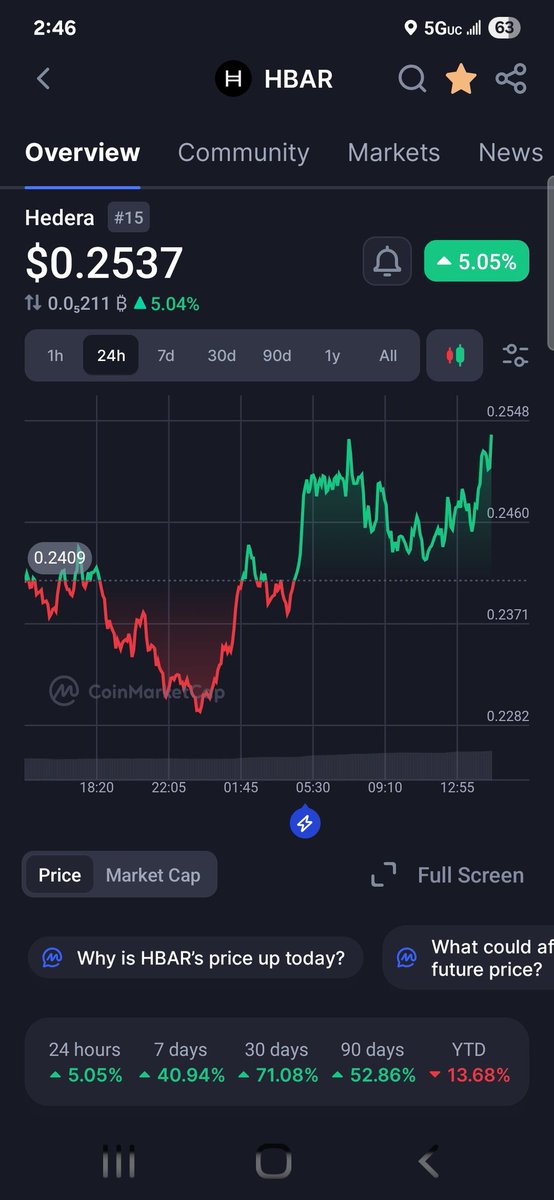Screen dimensions: 554x1200
Task: Tap the 24 hours 5.05% stat
Action: (x=85, y=1062)
